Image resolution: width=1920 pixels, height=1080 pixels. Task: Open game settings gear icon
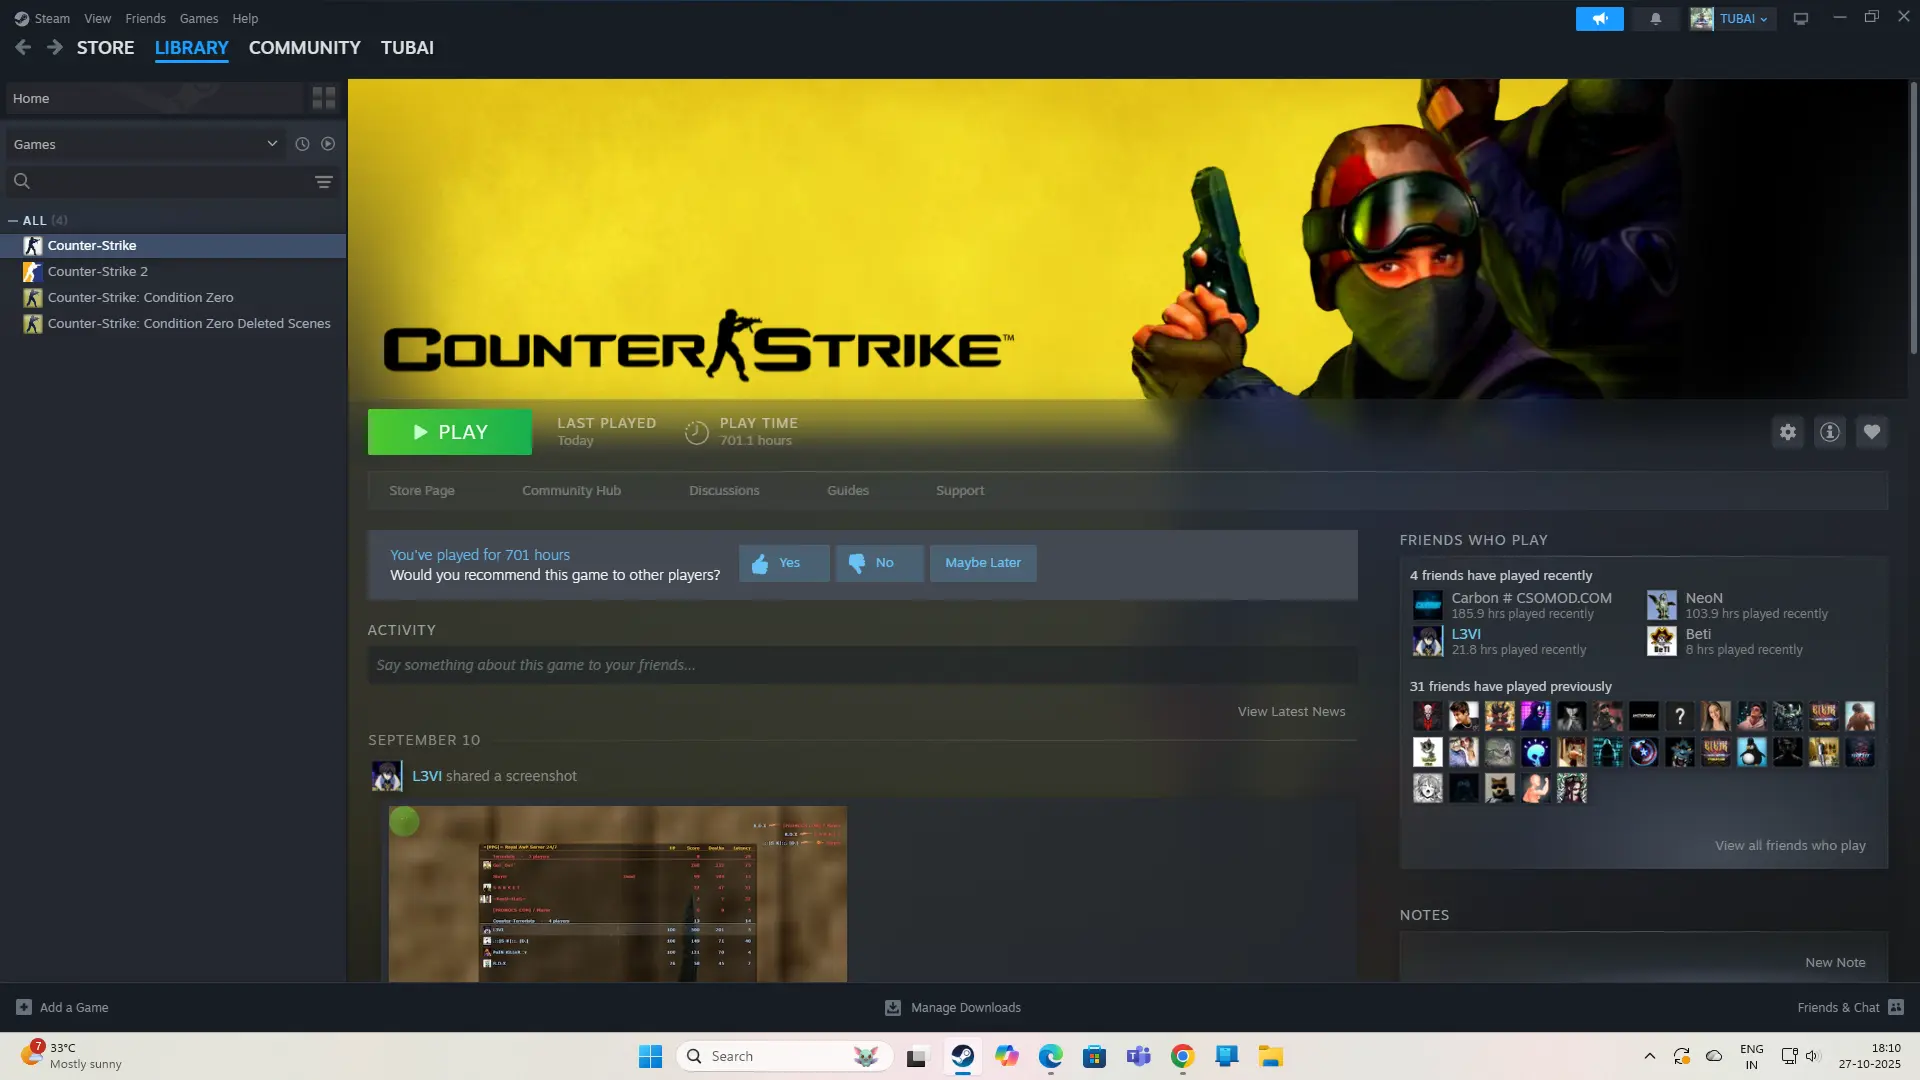1788,432
